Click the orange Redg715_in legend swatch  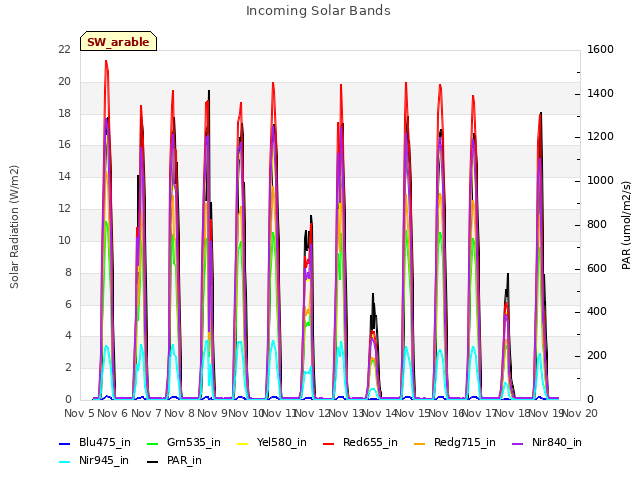420,444
